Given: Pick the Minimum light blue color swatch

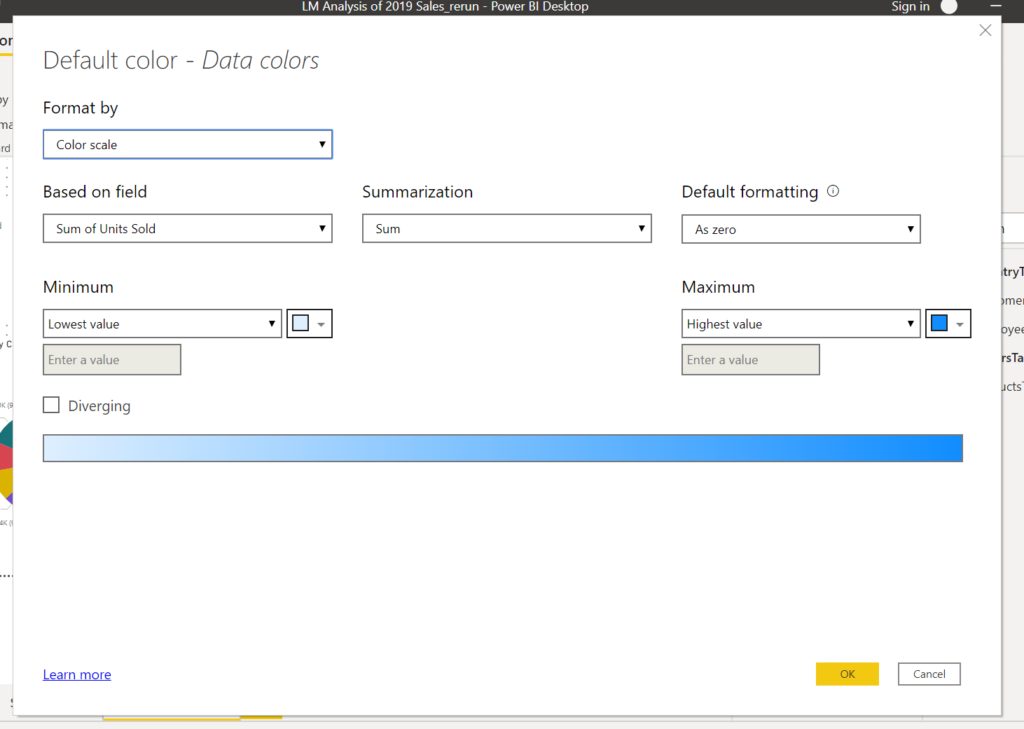Looking at the screenshot, I should tap(300, 324).
